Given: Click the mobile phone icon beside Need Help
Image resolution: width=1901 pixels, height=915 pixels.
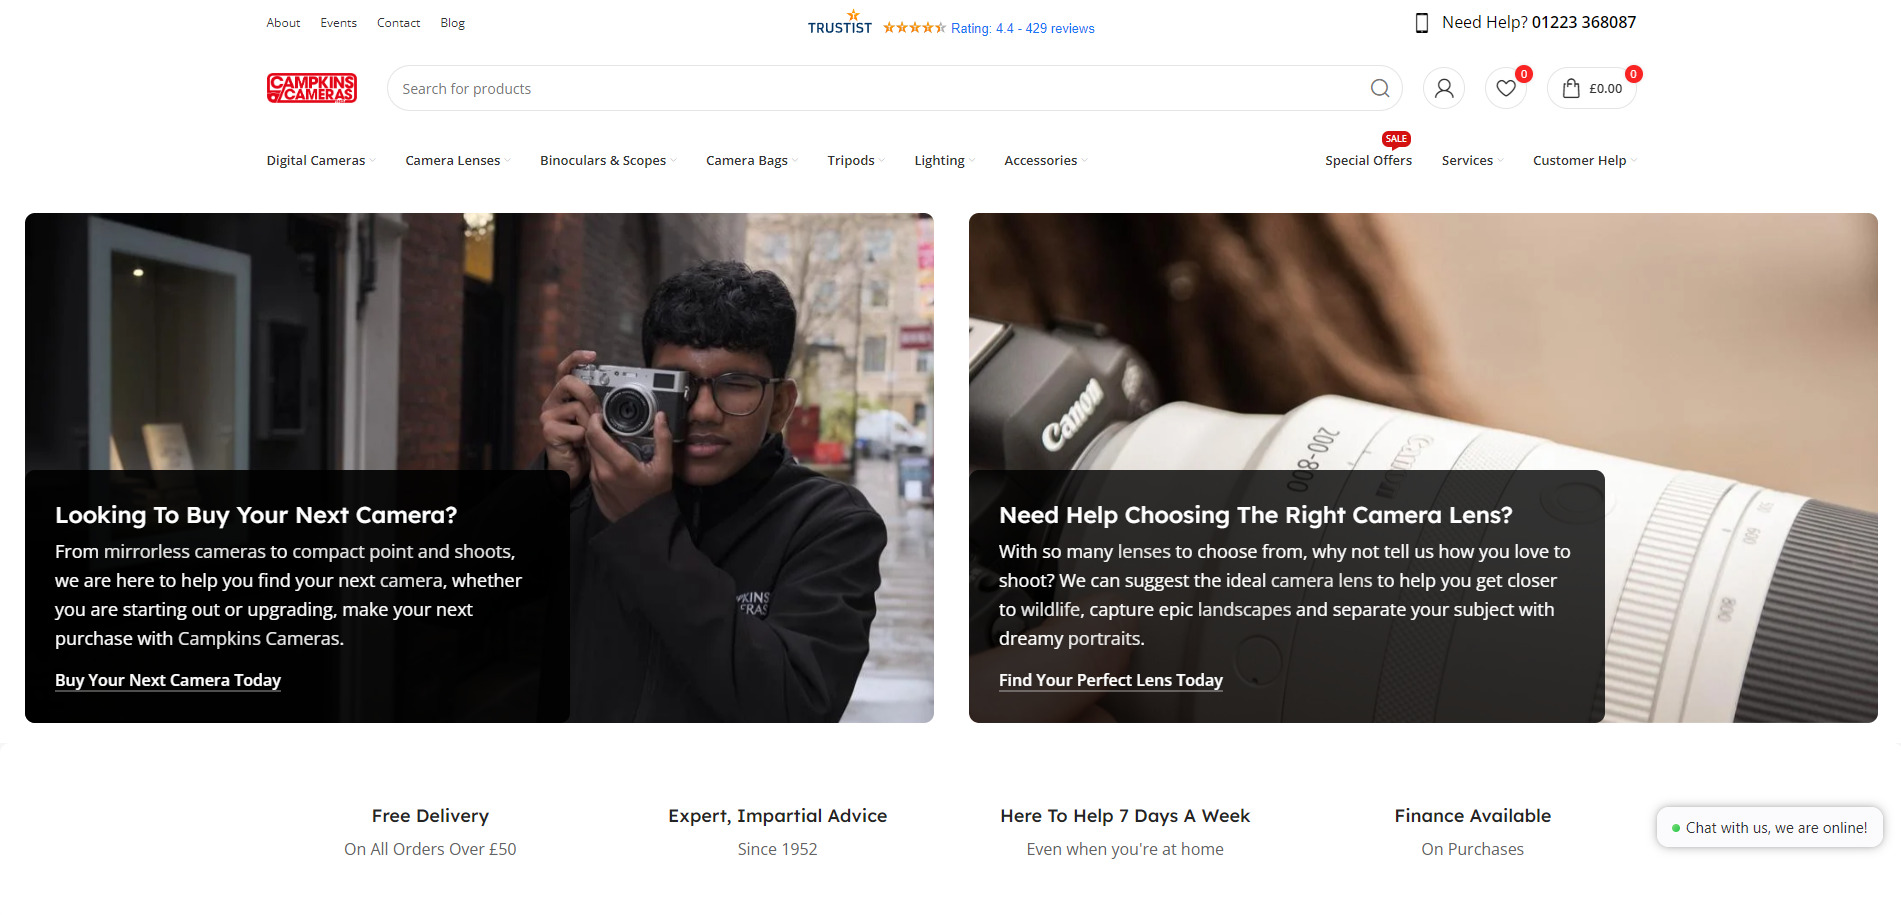Looking at the screenshot, I should tap(1421, 23).
